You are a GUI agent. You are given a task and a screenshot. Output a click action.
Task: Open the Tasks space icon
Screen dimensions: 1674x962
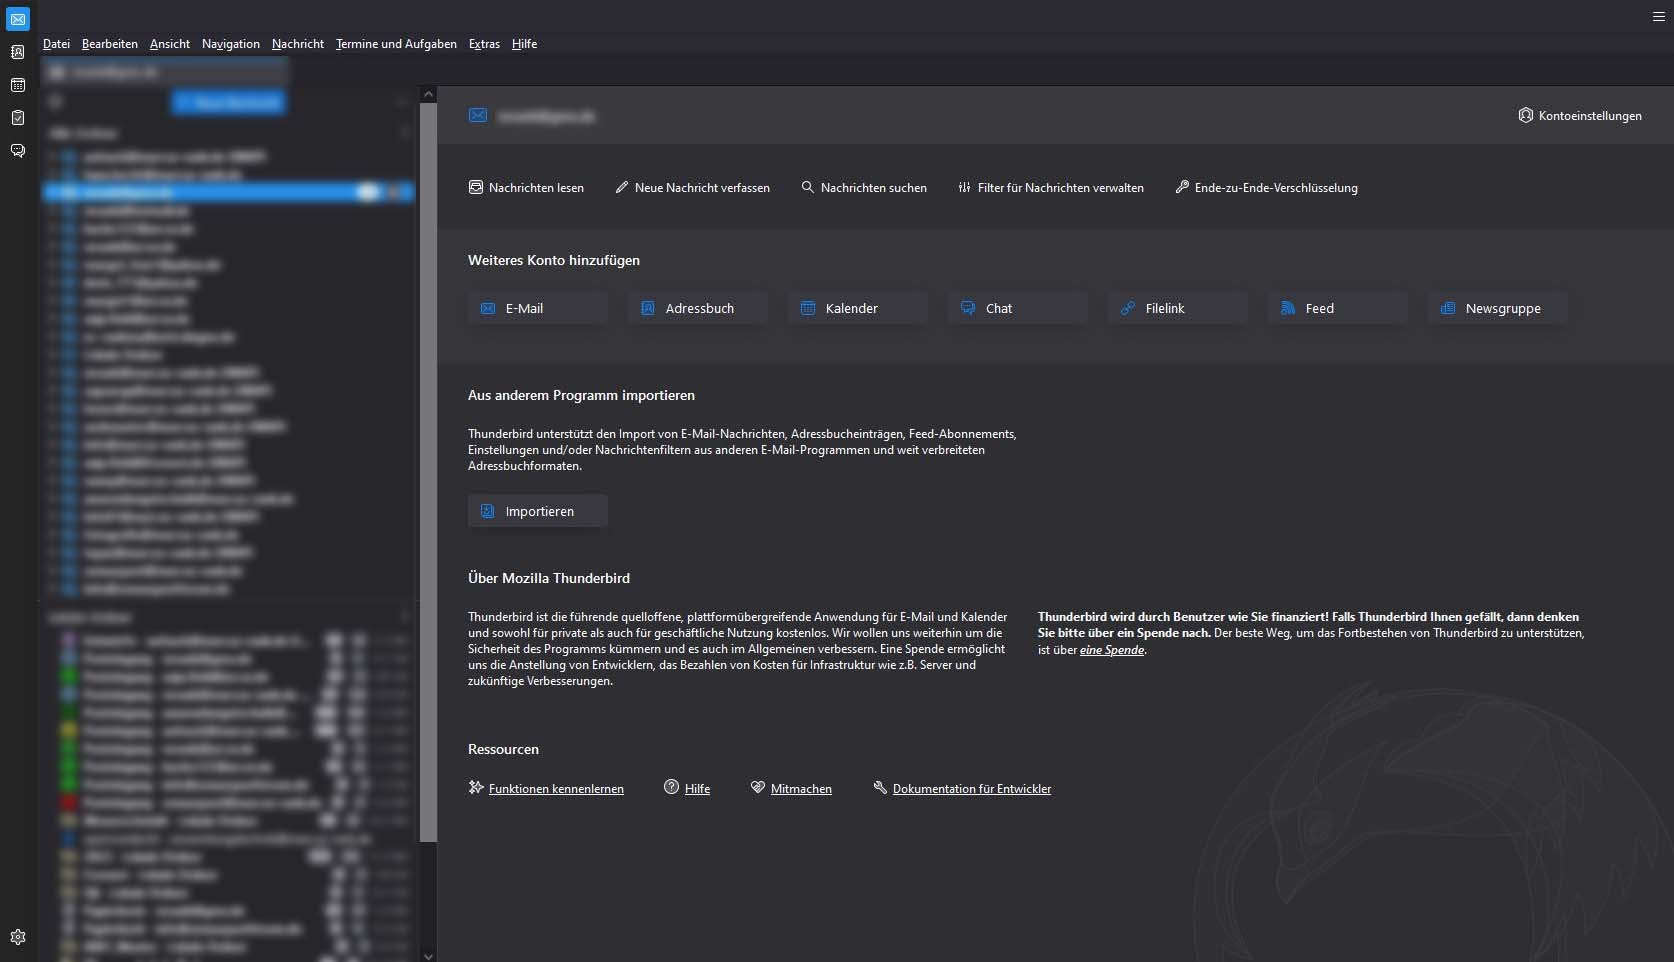tap(18, 118)
